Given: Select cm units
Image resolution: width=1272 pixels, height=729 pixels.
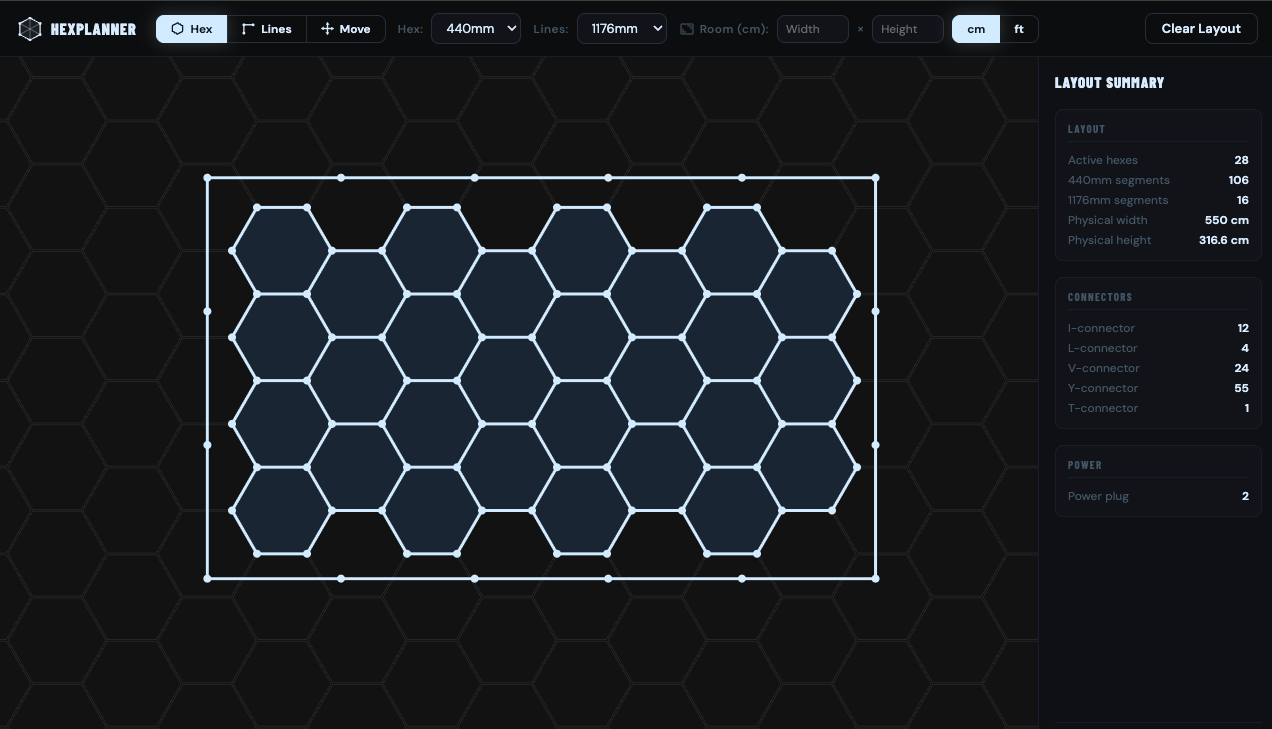Looking at the screenshot, I should (976, 29).
